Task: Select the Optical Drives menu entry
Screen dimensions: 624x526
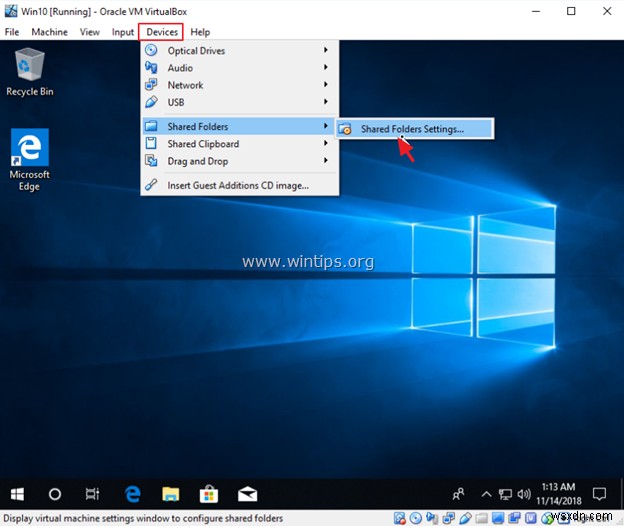Action: [x=240, y=51]
